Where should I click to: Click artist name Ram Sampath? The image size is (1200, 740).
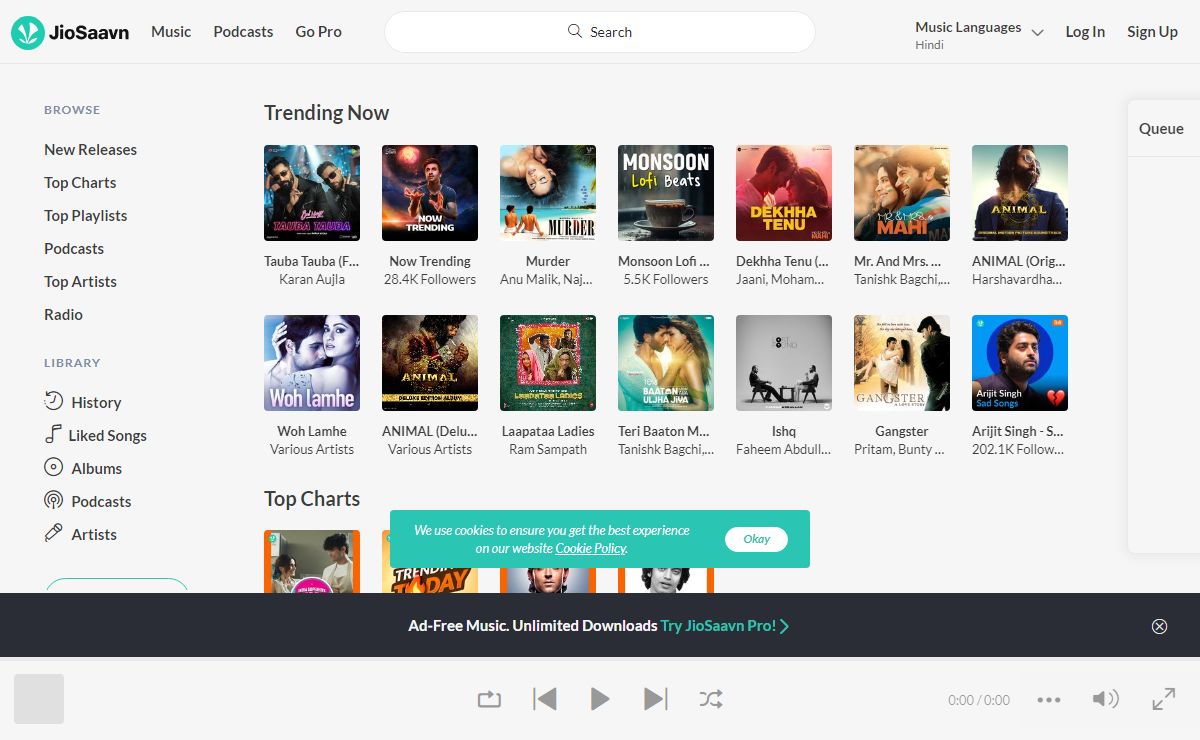tap(548, 449)
